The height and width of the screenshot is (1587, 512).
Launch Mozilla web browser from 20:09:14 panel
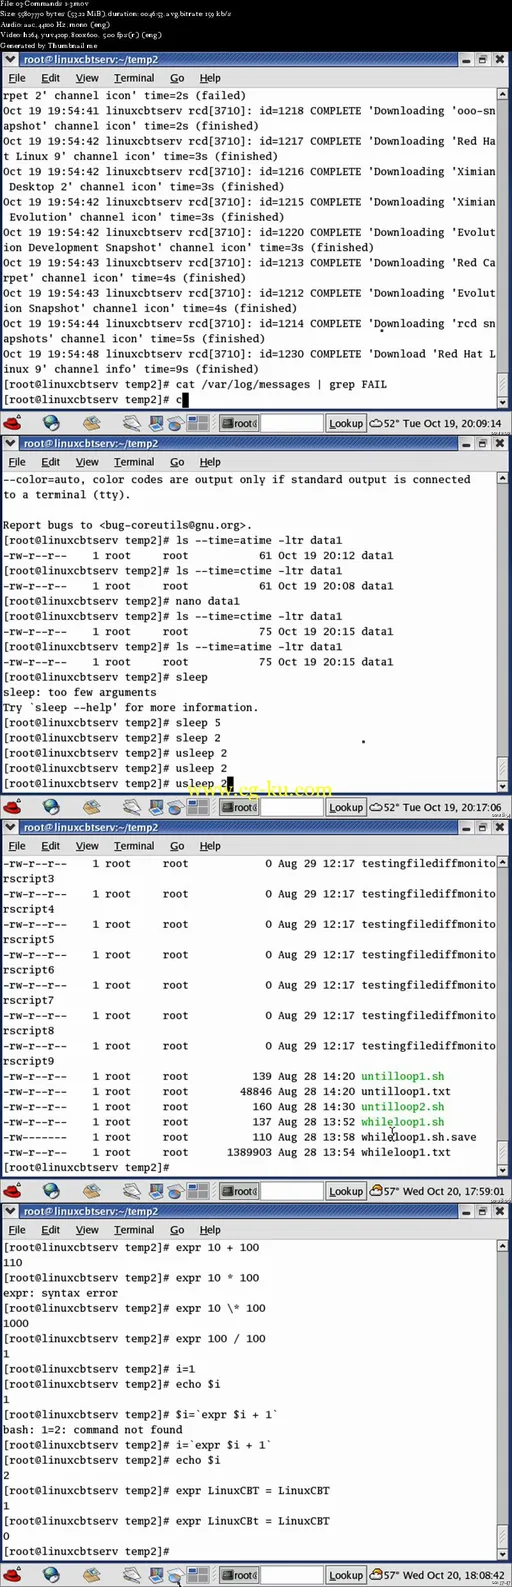(51, 423)
